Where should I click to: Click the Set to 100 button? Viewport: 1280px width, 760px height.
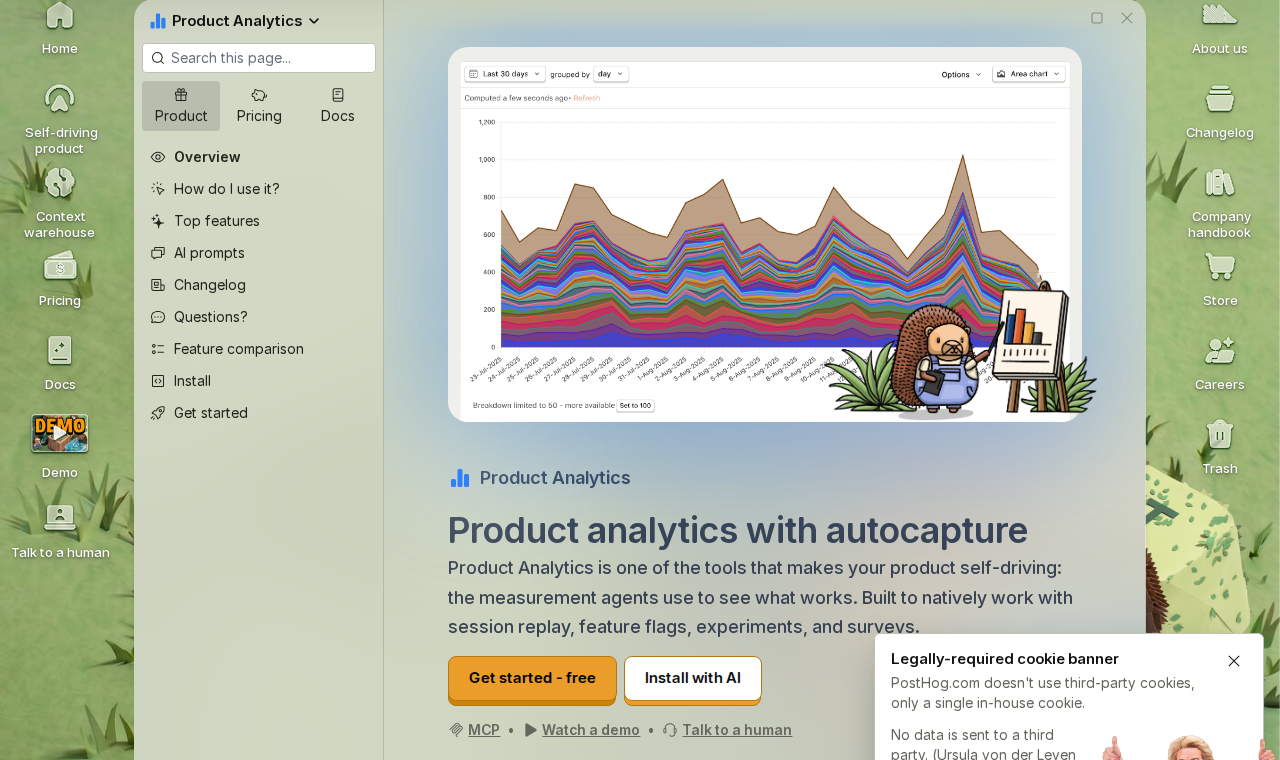click(634, 406)
